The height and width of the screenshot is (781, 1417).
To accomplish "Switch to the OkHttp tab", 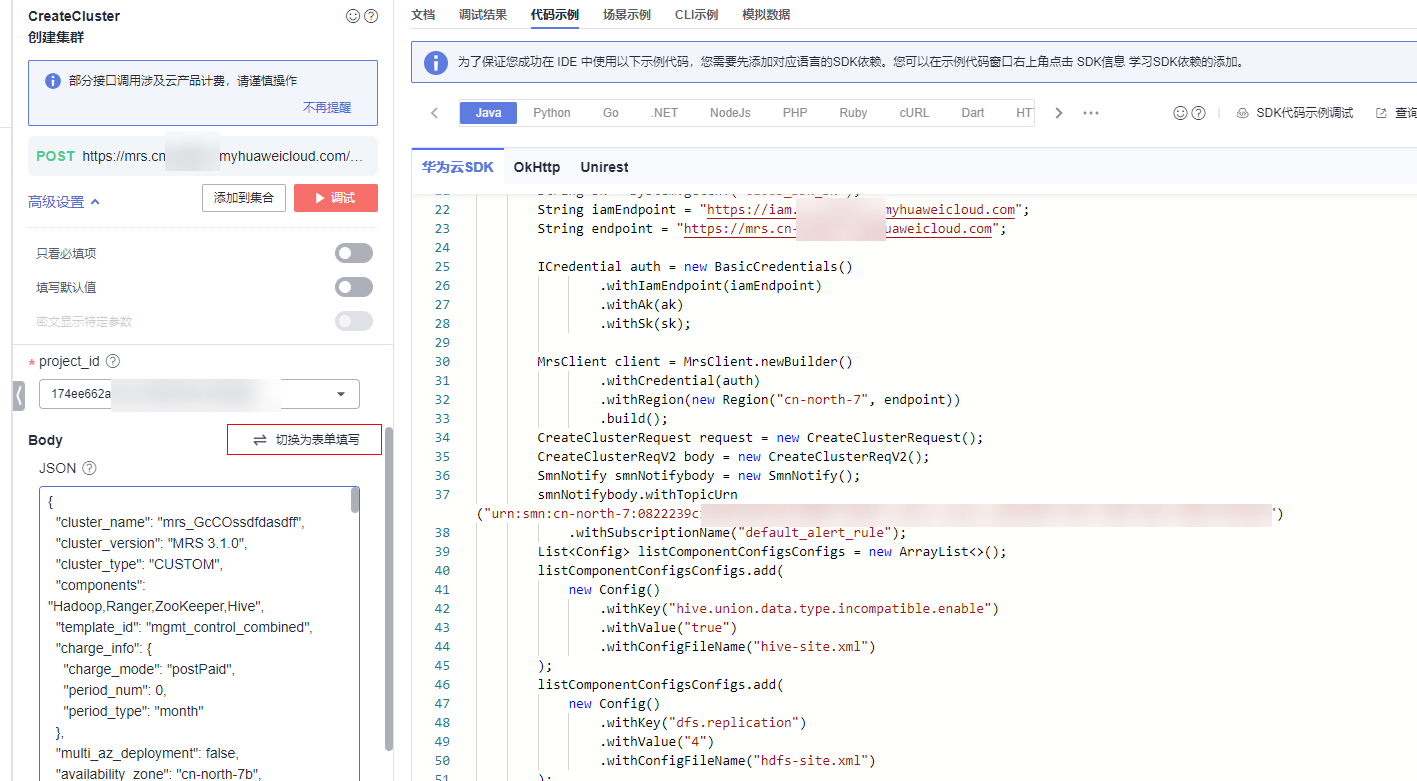I will pos(537,167).
